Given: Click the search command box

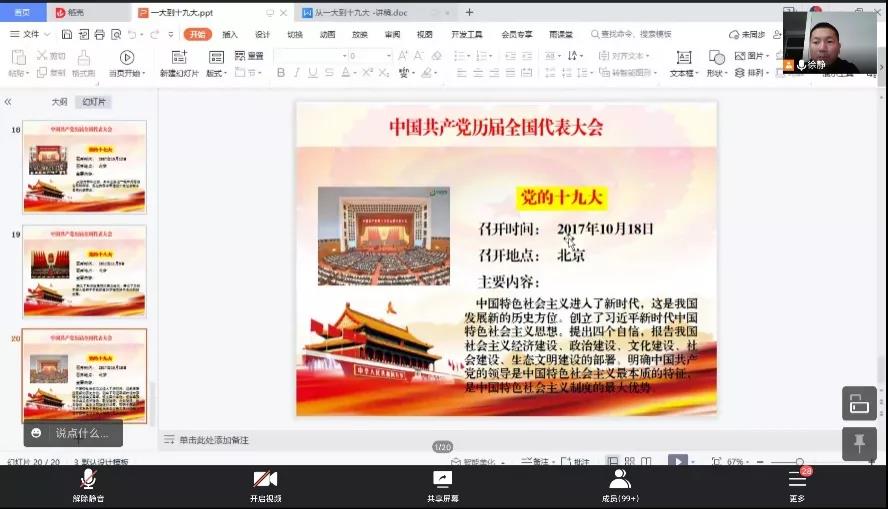Looking at the screenshot, I should 631,35.
